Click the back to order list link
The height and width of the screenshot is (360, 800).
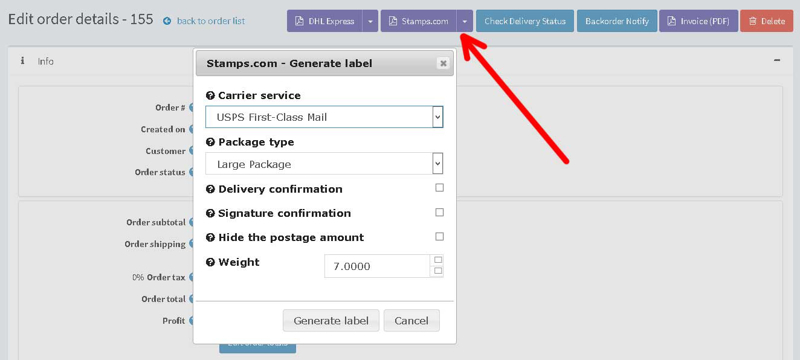[211, 21]
